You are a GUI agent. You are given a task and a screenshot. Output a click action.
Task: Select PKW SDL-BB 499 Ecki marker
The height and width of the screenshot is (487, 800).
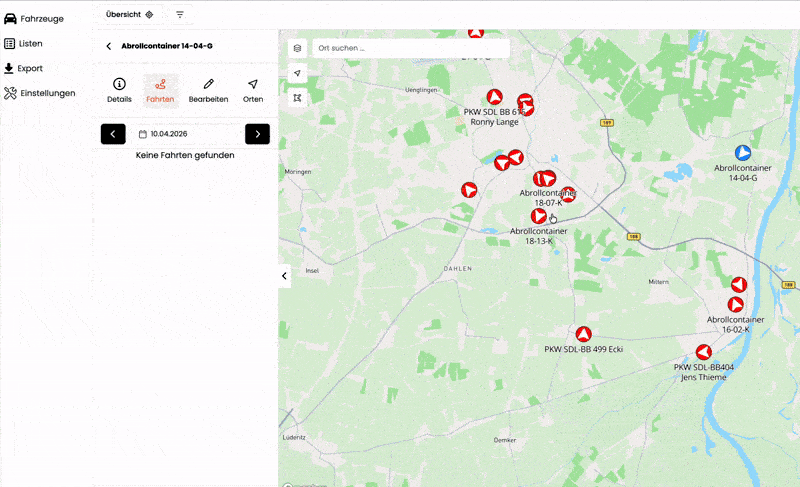tap(584, 335)
